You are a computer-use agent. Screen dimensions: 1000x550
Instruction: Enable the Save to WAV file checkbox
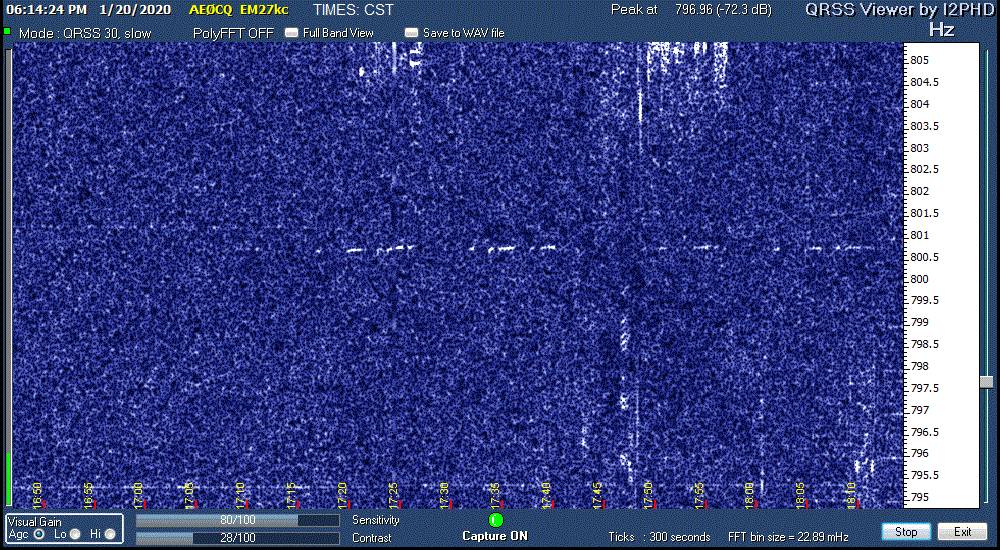point(411,33)
